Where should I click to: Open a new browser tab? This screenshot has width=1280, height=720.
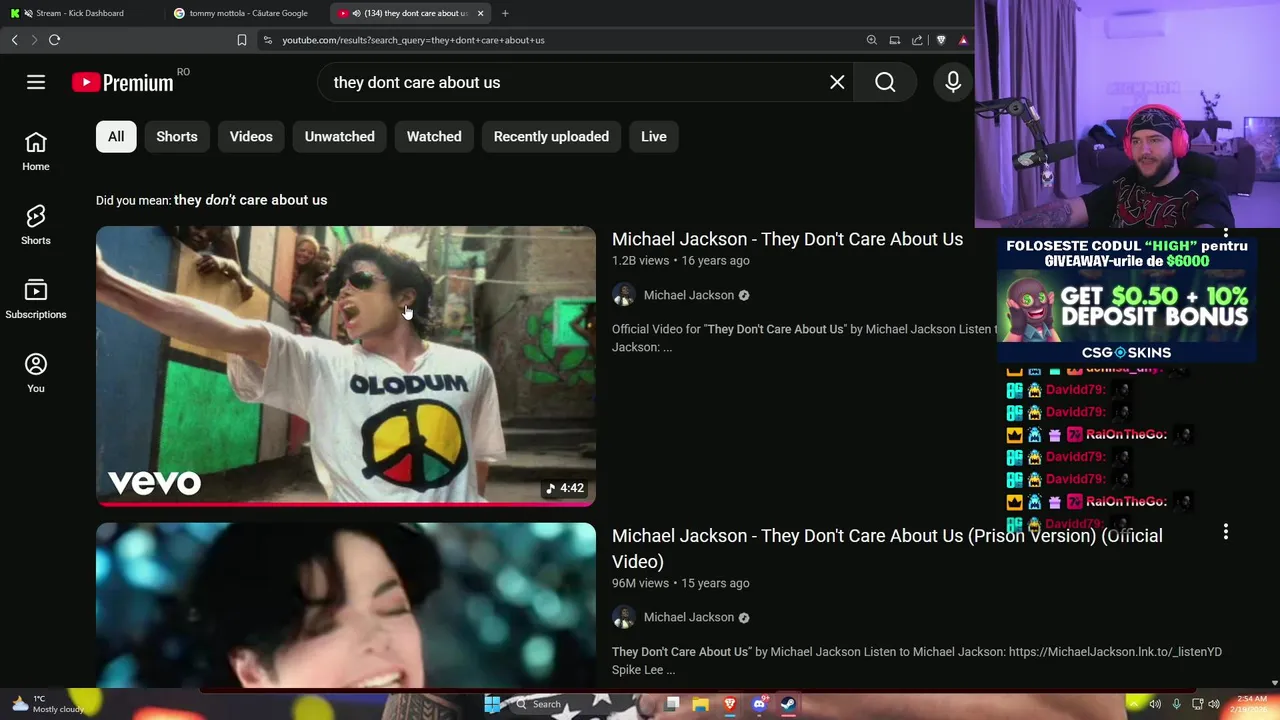[505, 13]
